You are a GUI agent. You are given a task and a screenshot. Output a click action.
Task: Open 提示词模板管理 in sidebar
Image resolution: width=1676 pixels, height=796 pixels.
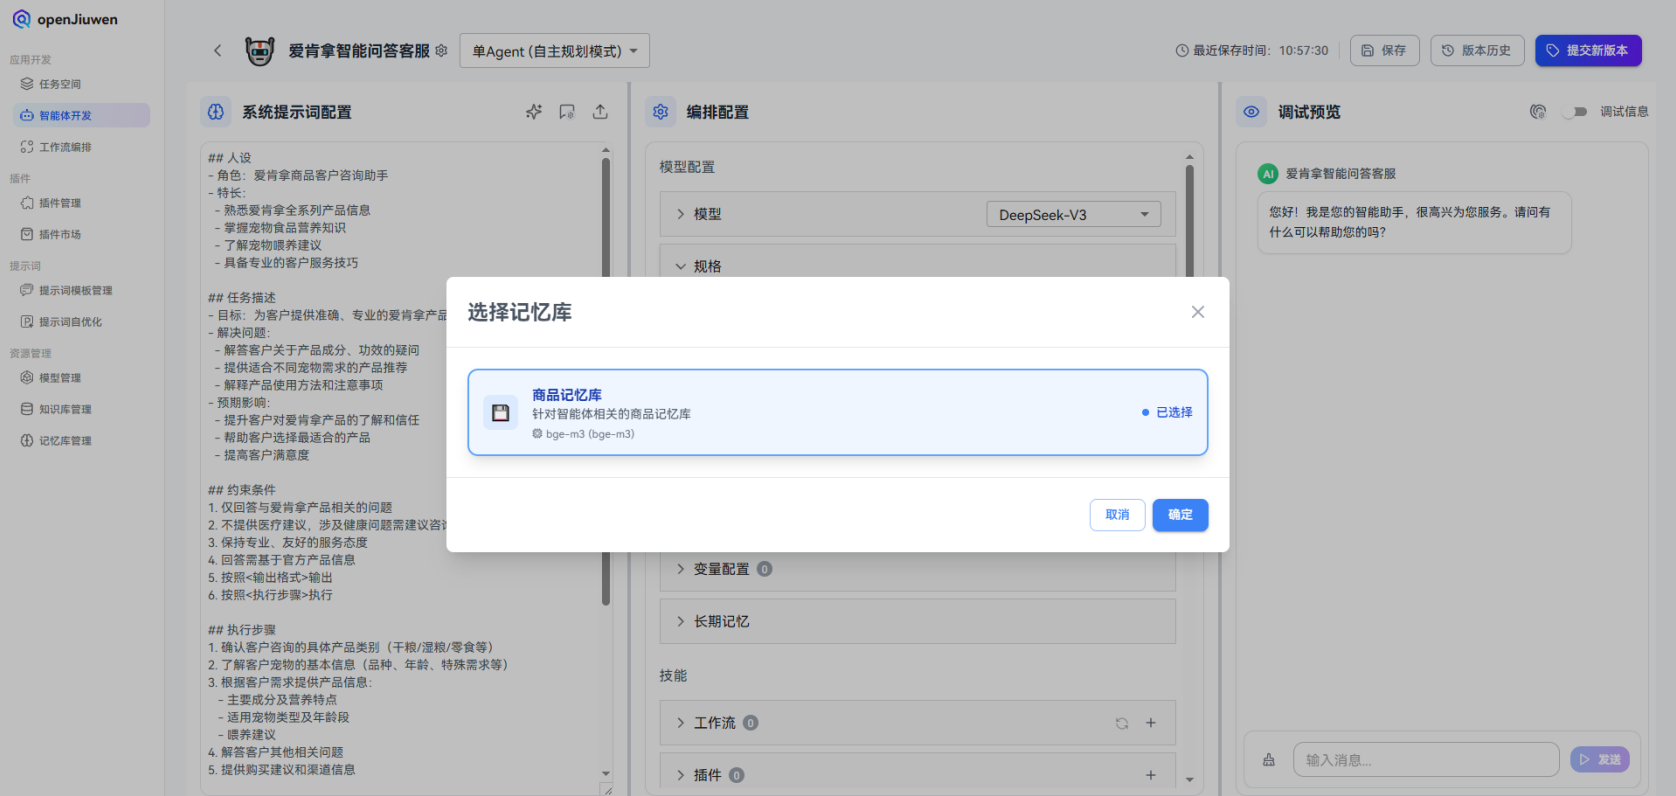click(x=82, y=291)
